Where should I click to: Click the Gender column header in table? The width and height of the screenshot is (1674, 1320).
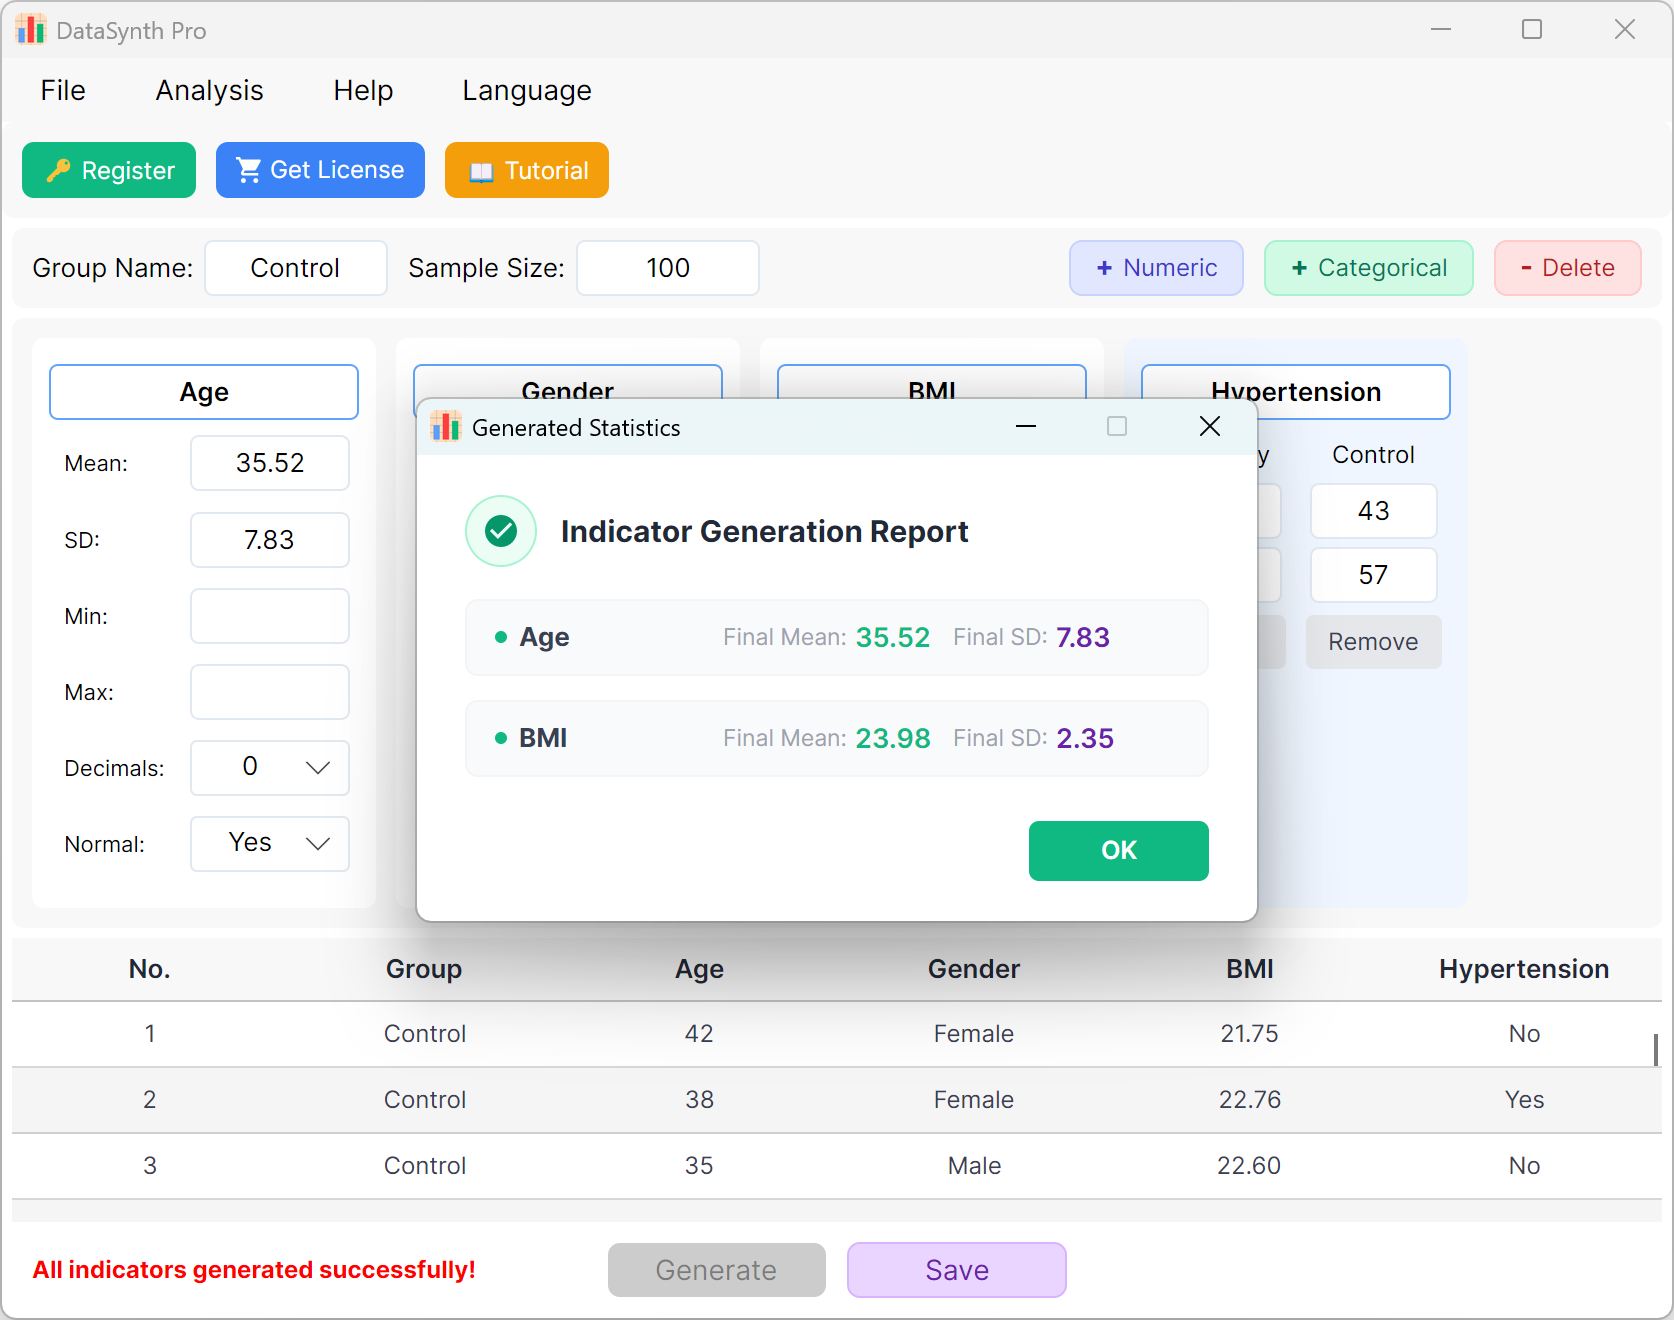click(974, 969)
